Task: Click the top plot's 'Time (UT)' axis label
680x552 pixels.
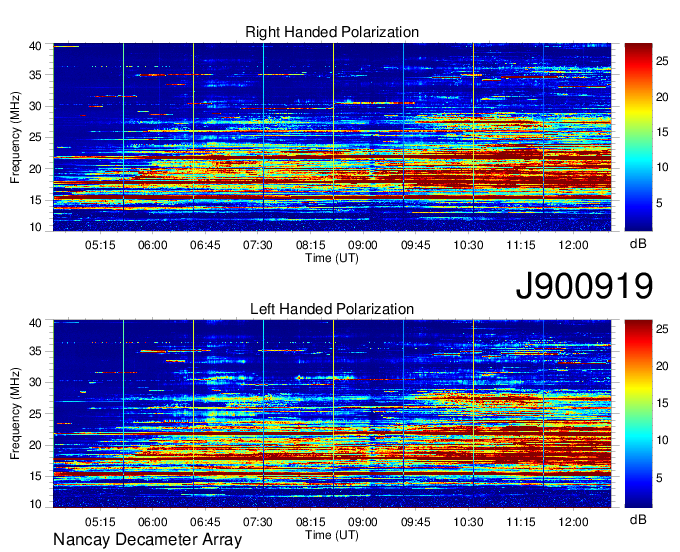Action: tap(332, 258)
